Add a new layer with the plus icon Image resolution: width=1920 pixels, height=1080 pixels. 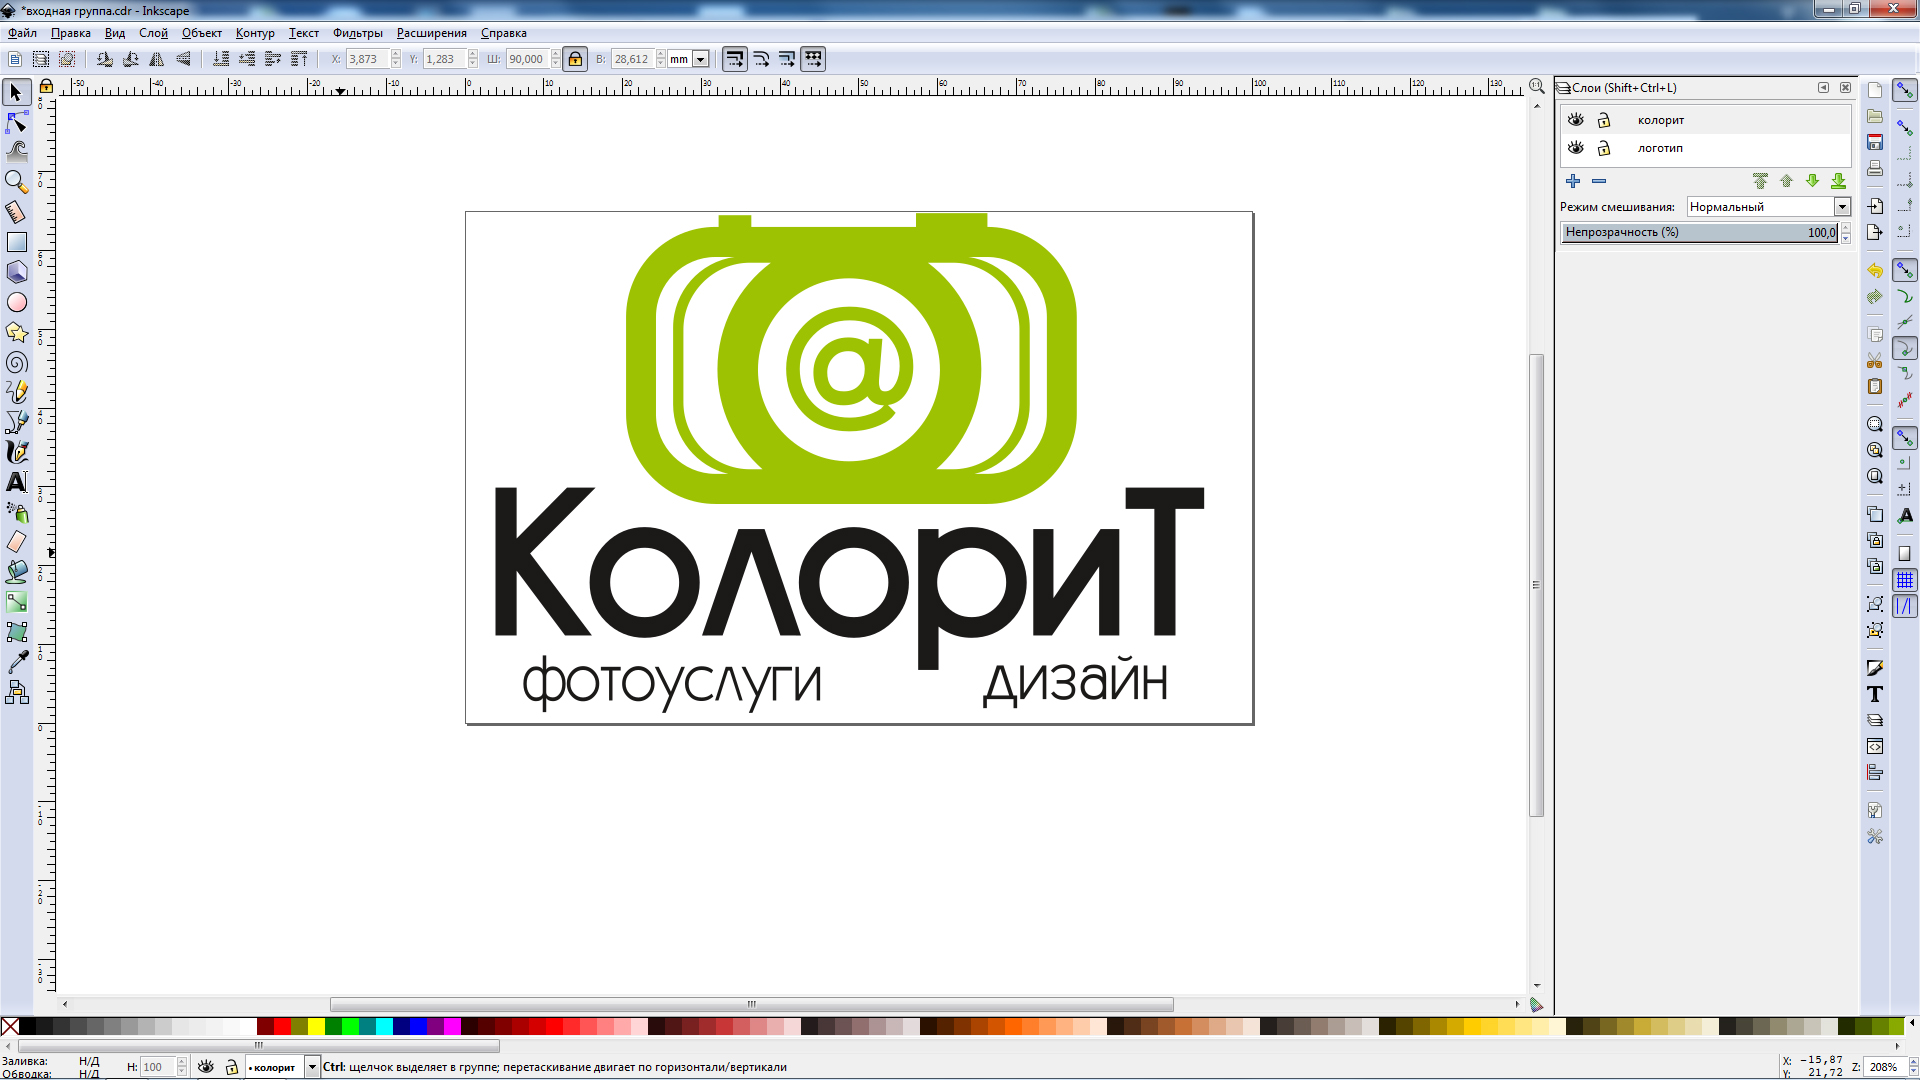pos(1573,181)
